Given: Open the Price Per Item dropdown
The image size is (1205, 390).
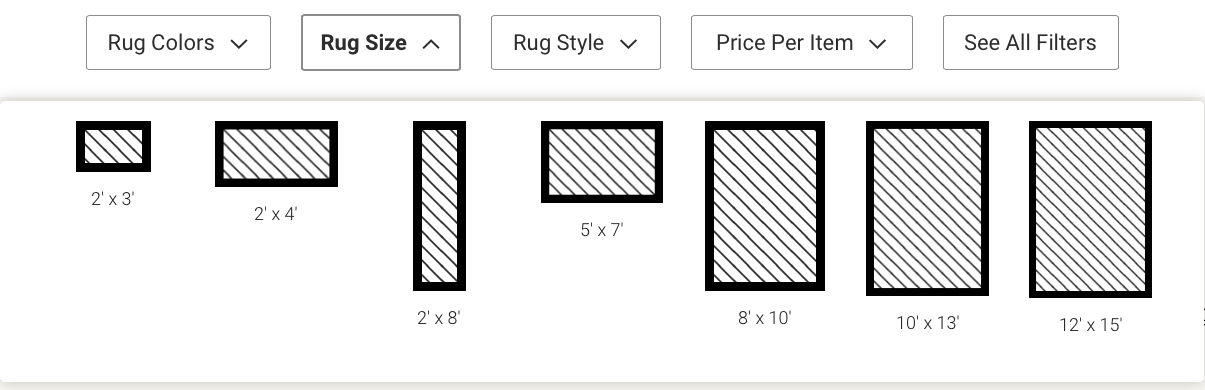Looking at the screenshot, I should pos(802,43).
